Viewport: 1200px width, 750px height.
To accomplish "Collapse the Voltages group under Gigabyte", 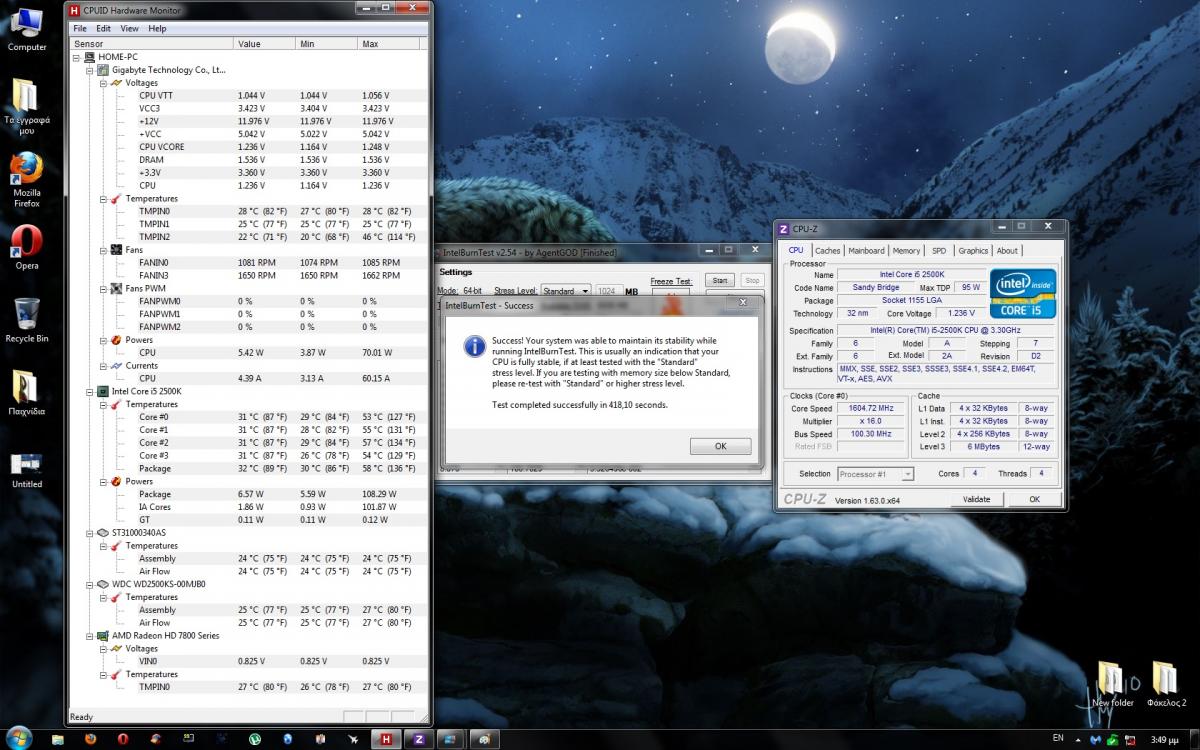I will click(x=103, y=83).
